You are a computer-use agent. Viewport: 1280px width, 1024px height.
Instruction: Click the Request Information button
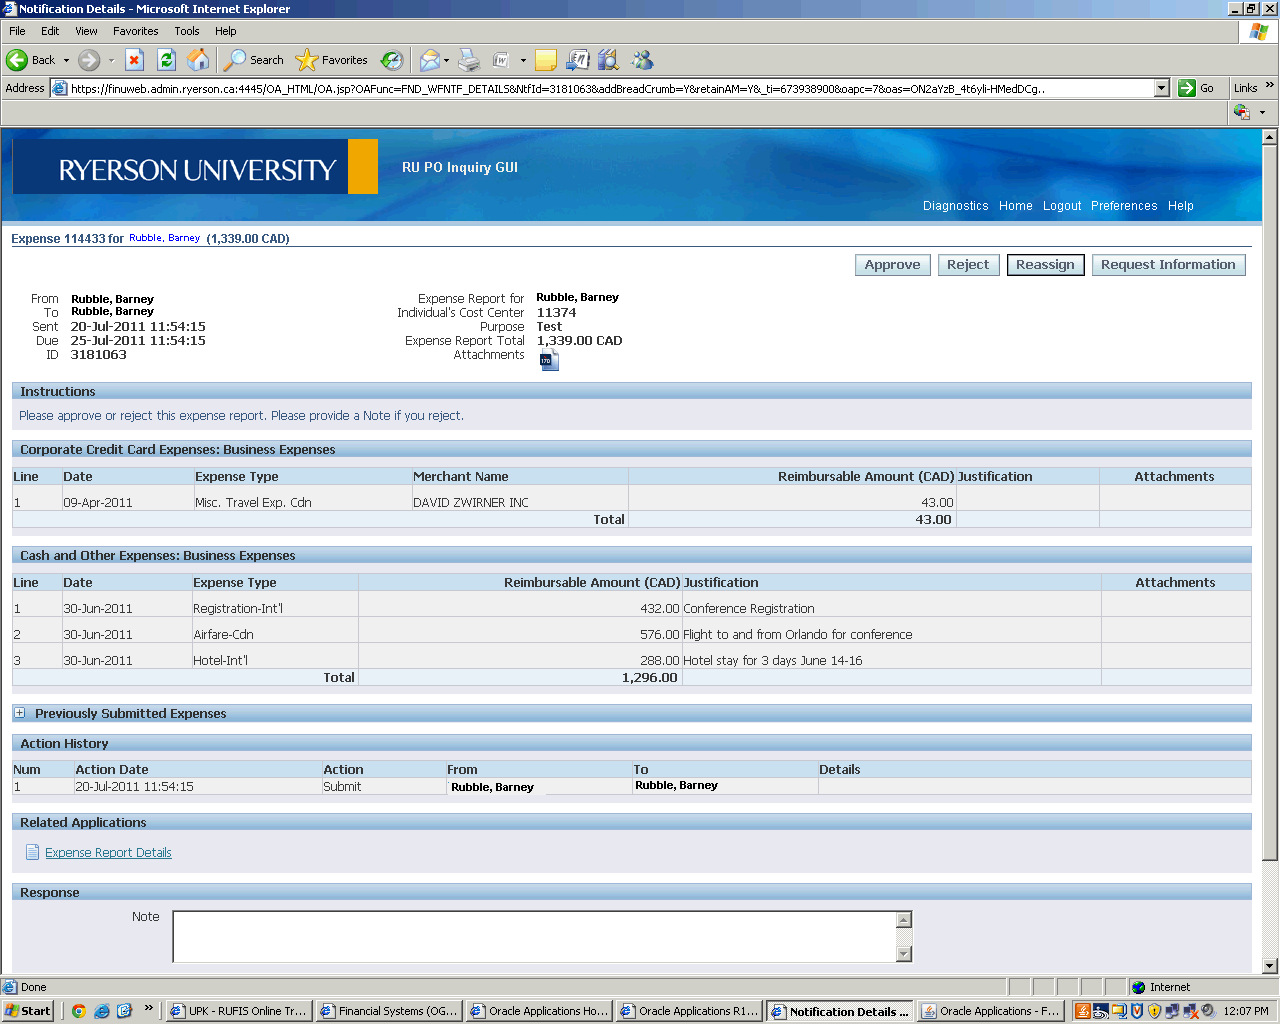click(1168, 265)
